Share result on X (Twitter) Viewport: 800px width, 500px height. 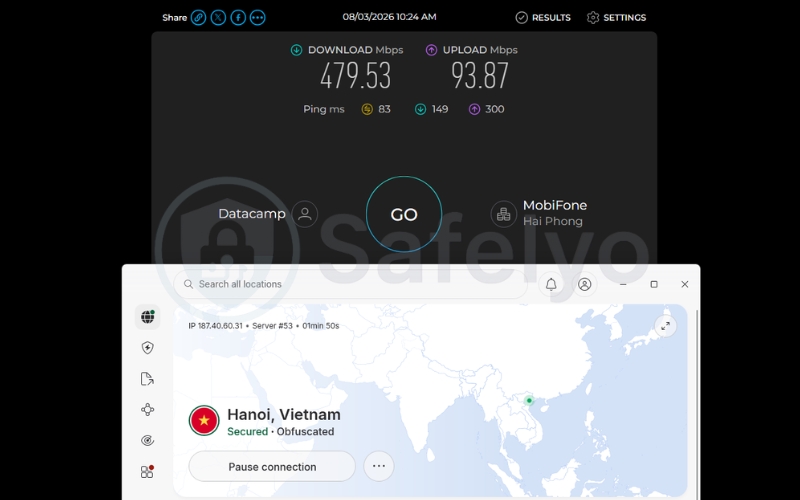click(x=218, y=17)
